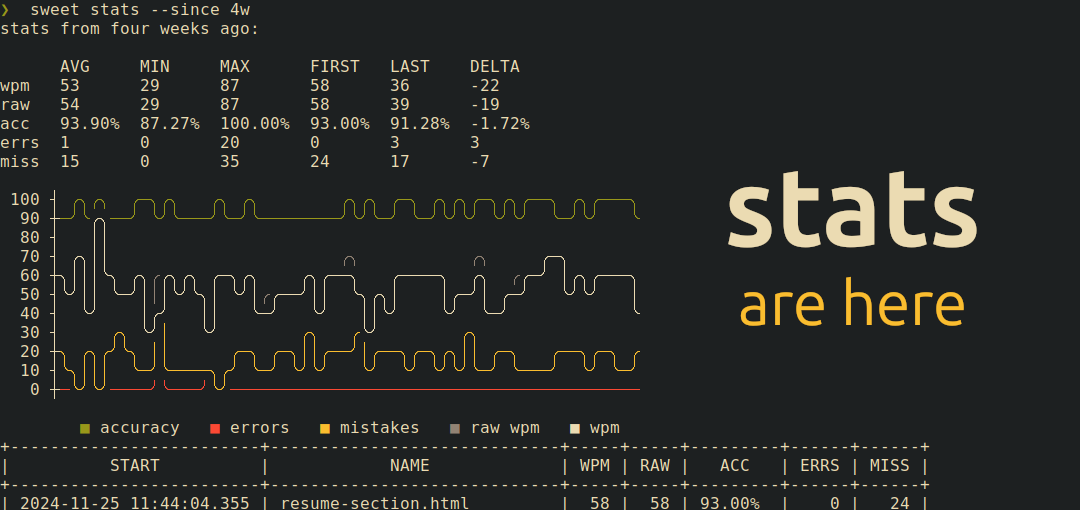The width and height of the screenshot is (1080, 510).
Task: Click the 100 label on chart y-axis
Action: point(25,199)
